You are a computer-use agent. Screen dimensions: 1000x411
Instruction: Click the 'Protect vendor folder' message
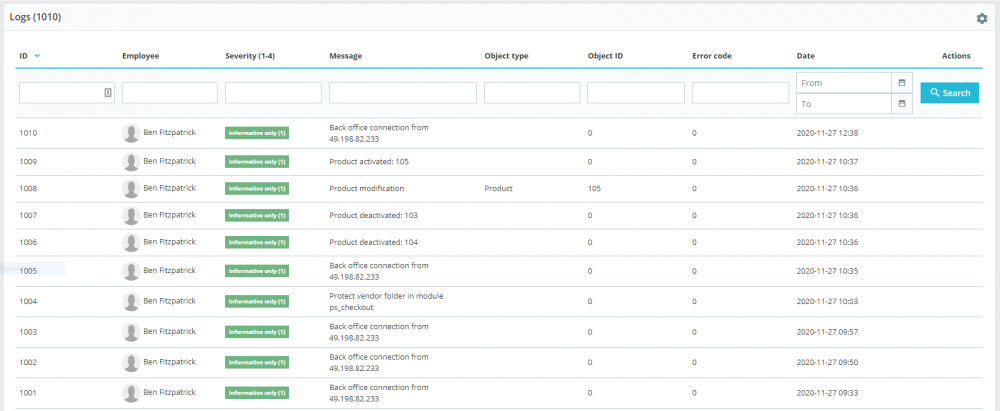click(386, 301)
